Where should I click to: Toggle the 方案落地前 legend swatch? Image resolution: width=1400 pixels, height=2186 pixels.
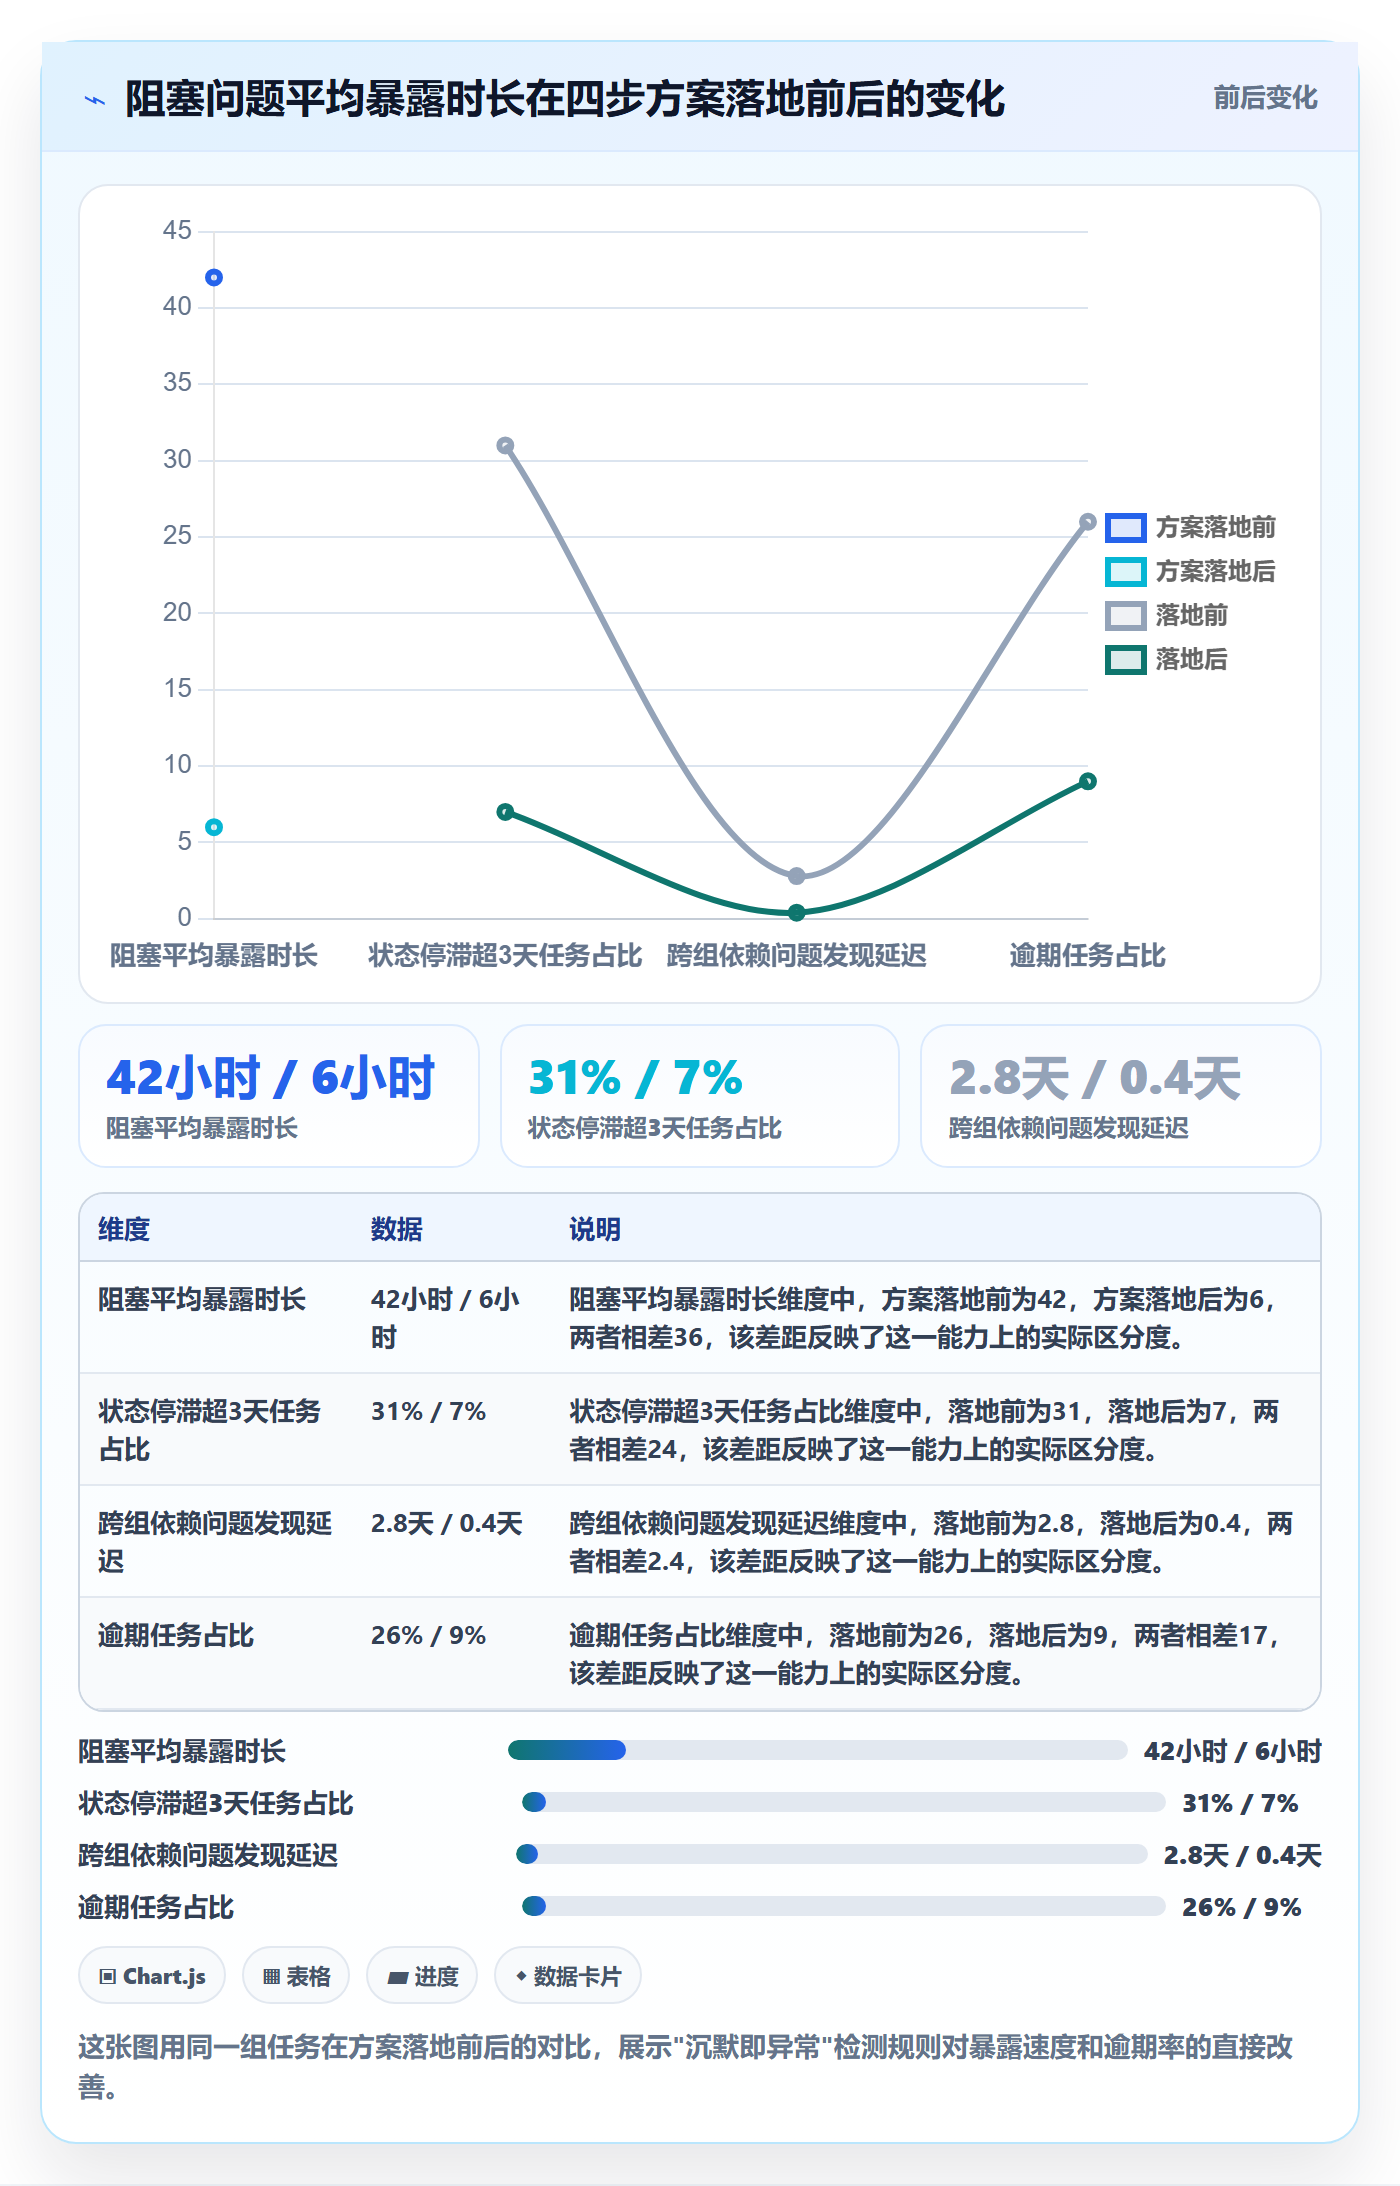click(x=1125, y=527)
